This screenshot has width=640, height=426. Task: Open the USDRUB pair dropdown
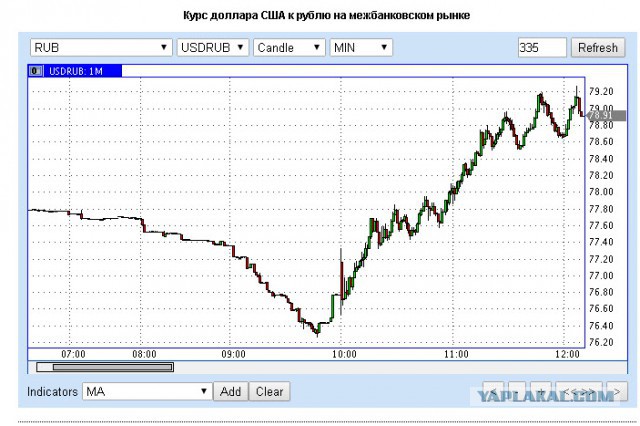213,48
